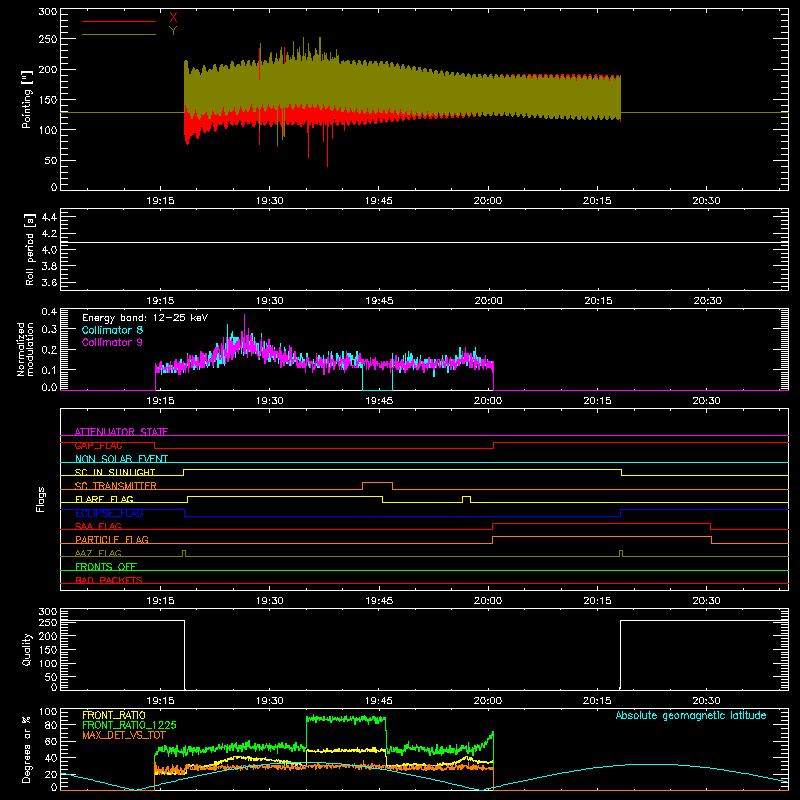Click the 19:30 tick under Roll period plot
Screen dimensions: 800x800
[269, 301]
